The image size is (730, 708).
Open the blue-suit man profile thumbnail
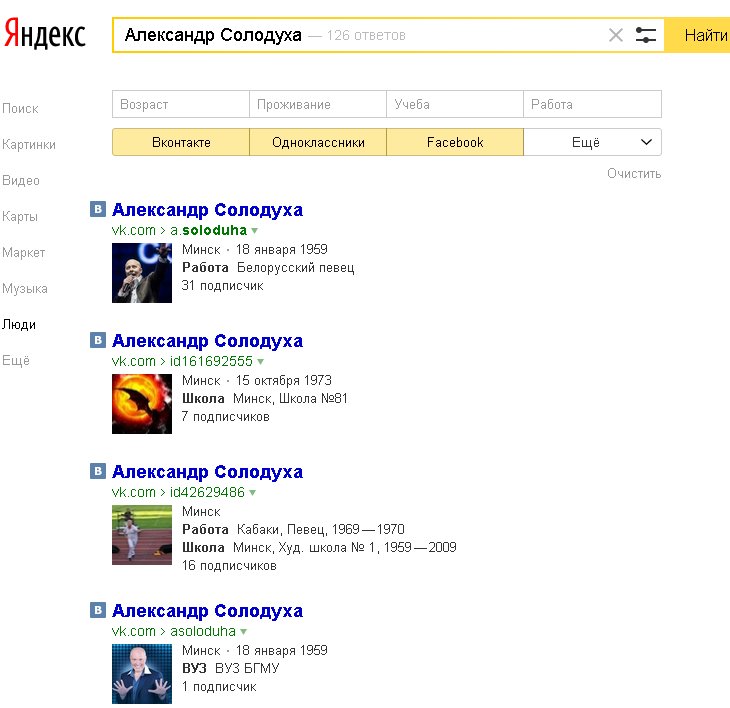pyautogui.click(x=142, y=674)
